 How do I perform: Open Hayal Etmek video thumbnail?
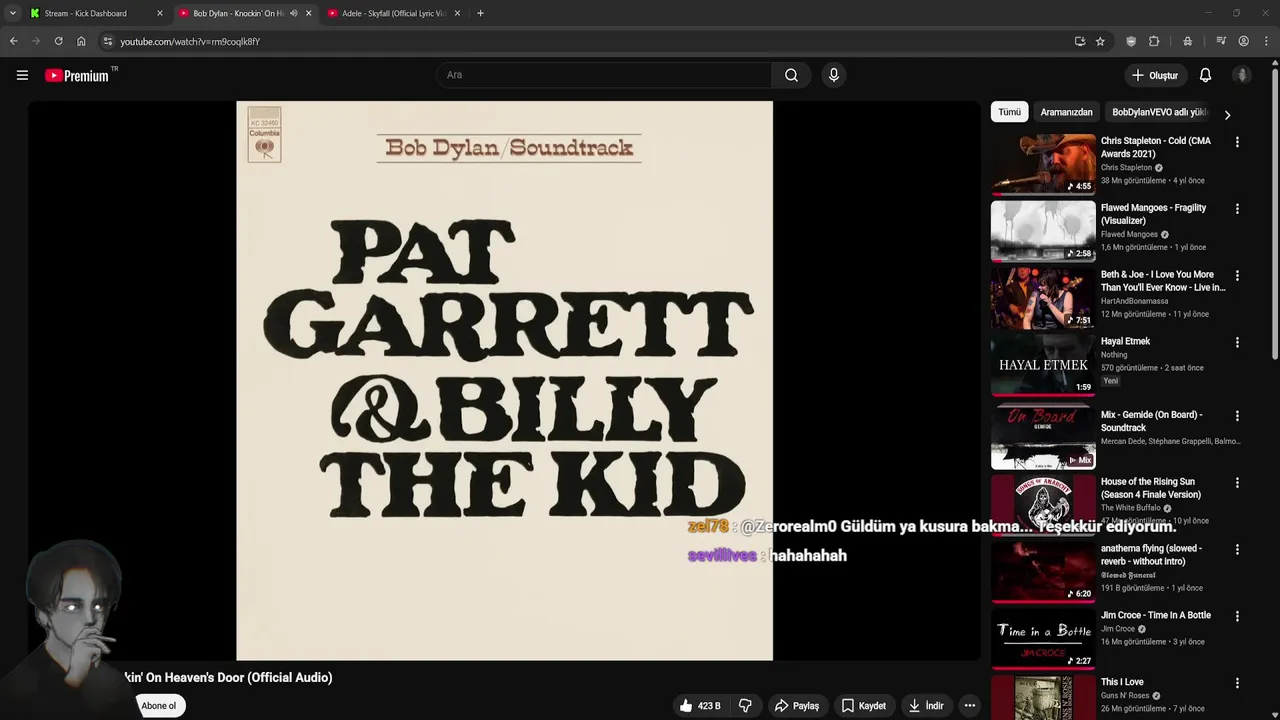[1043, 364]
